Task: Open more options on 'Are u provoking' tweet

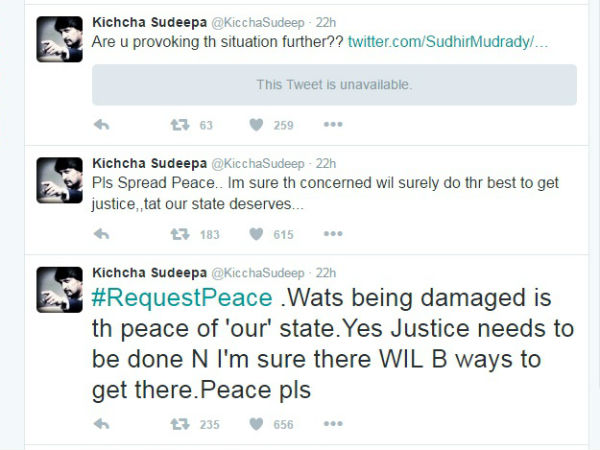Action: (x=333, y=125)
